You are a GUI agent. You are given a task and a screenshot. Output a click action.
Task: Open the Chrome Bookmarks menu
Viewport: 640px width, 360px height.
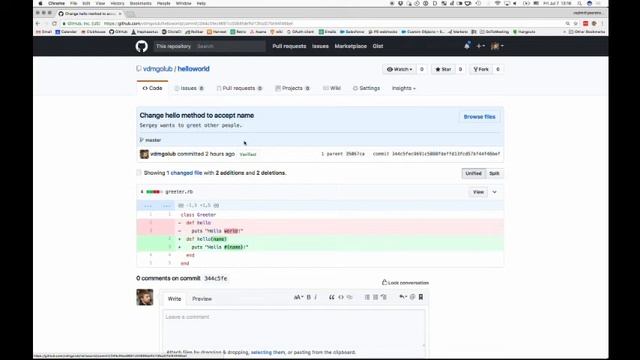140,3
